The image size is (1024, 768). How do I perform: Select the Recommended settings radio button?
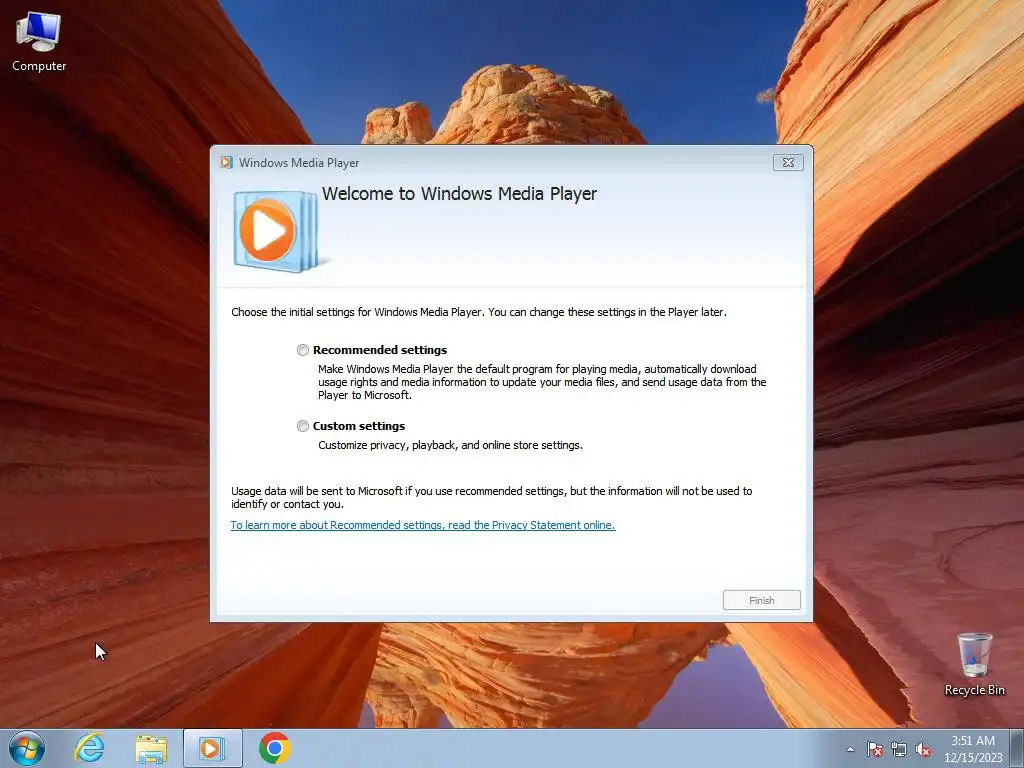point(302,350)
